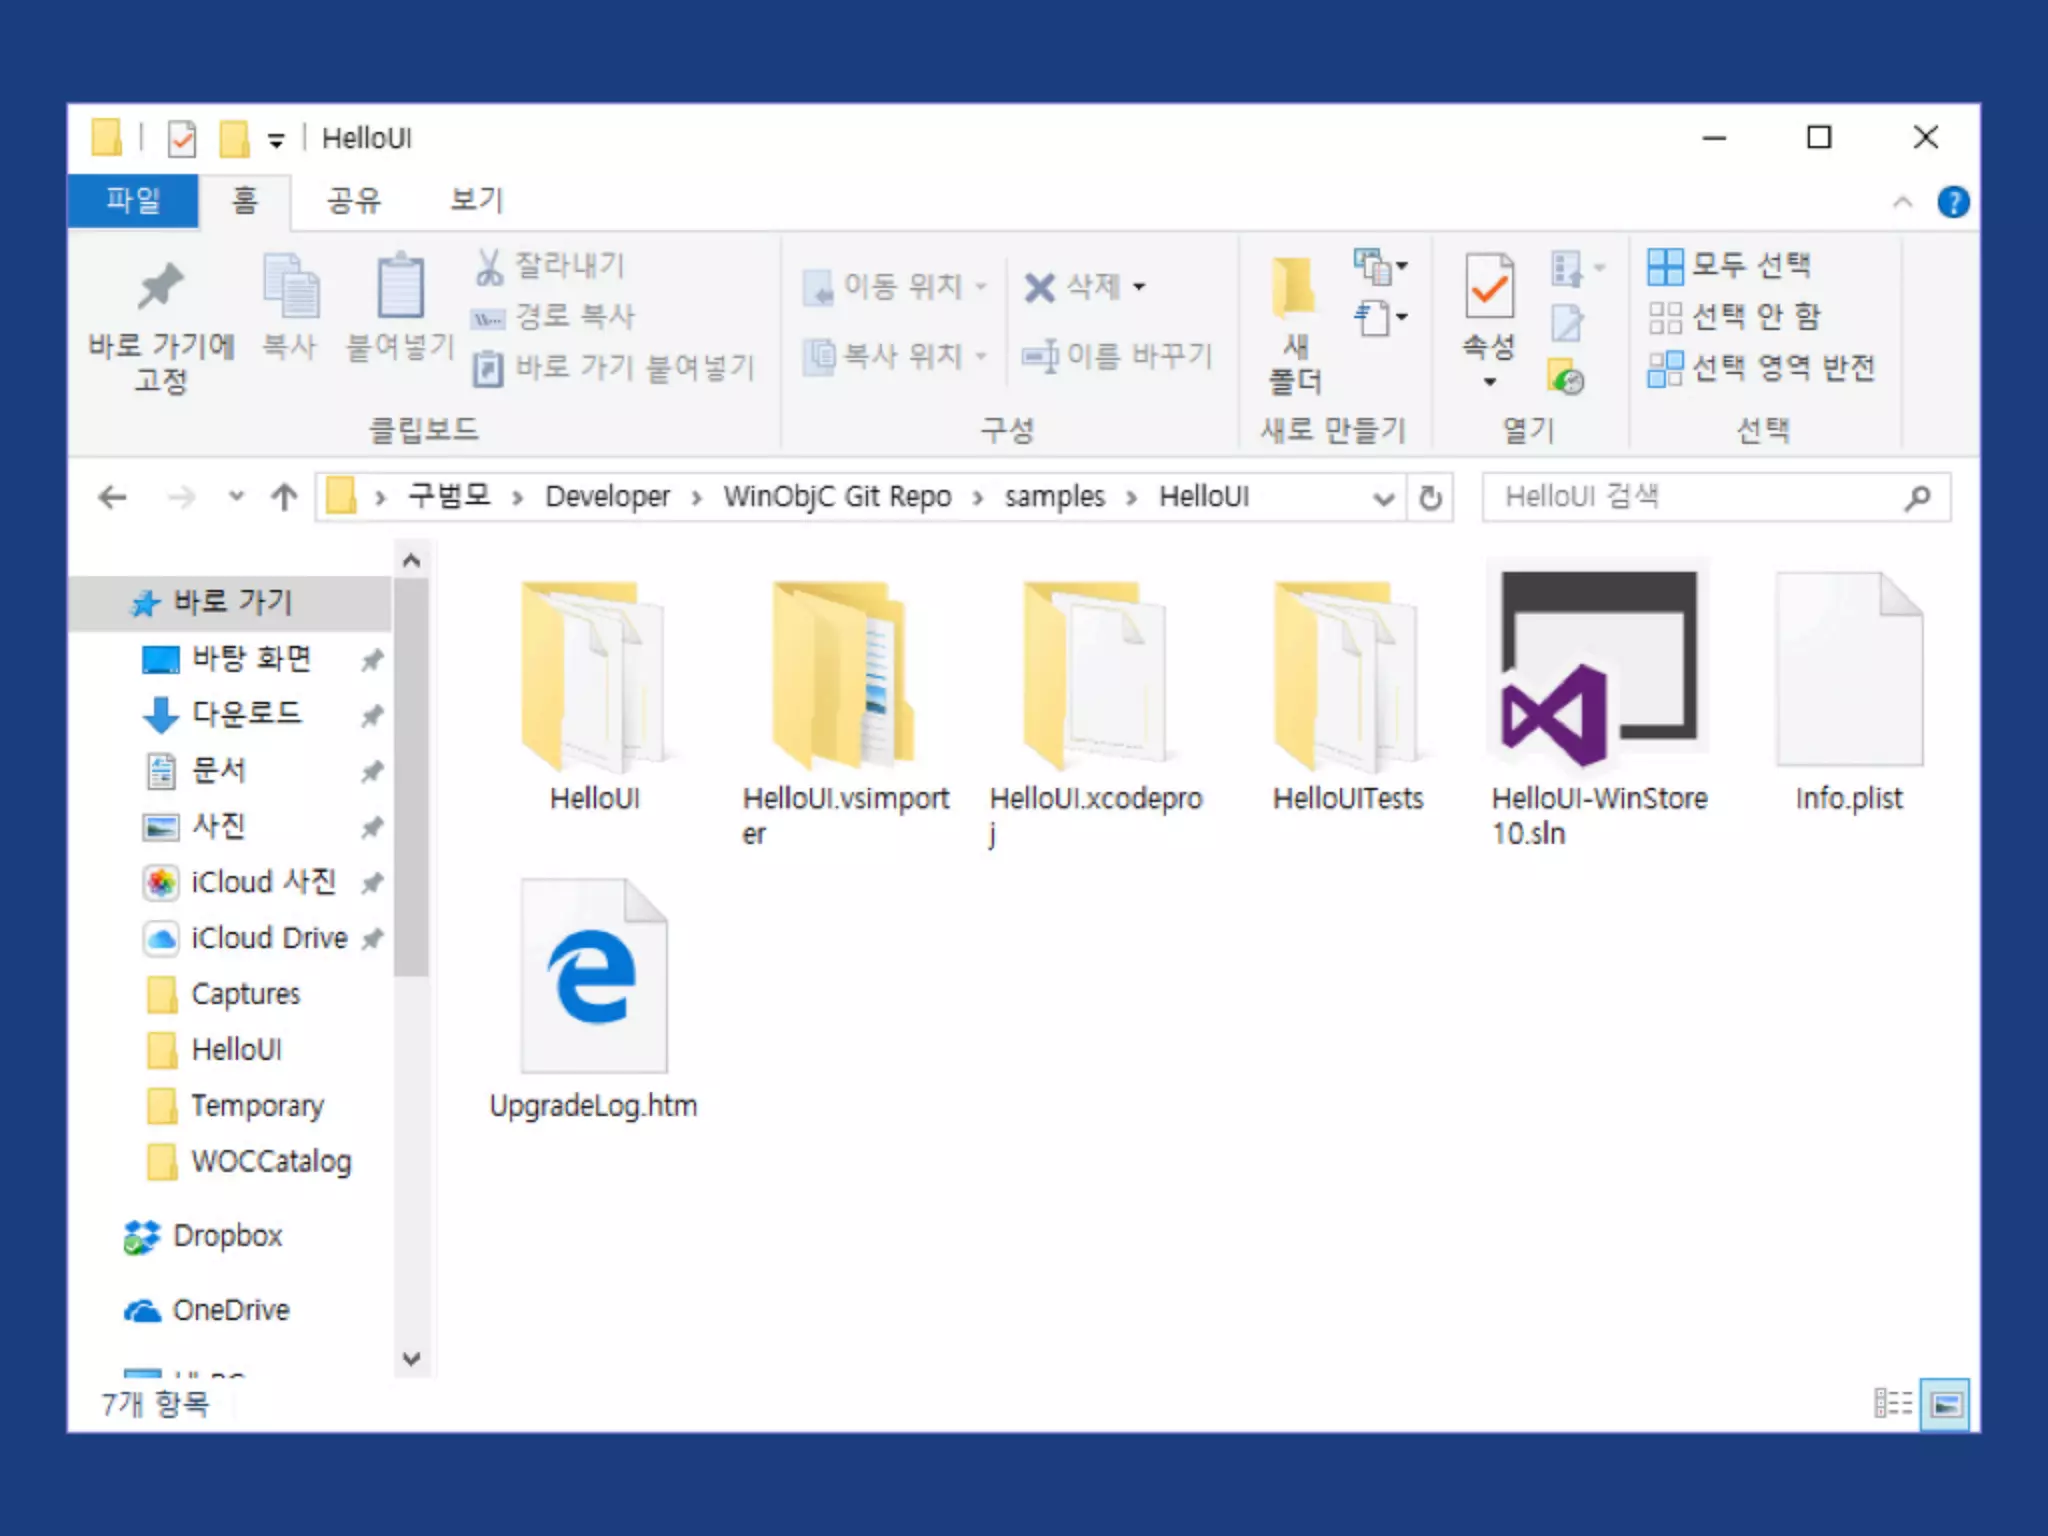Switch to the View (보기) tab
The height and width of the screenshot is (1536, 2048).
pos(476,200)
